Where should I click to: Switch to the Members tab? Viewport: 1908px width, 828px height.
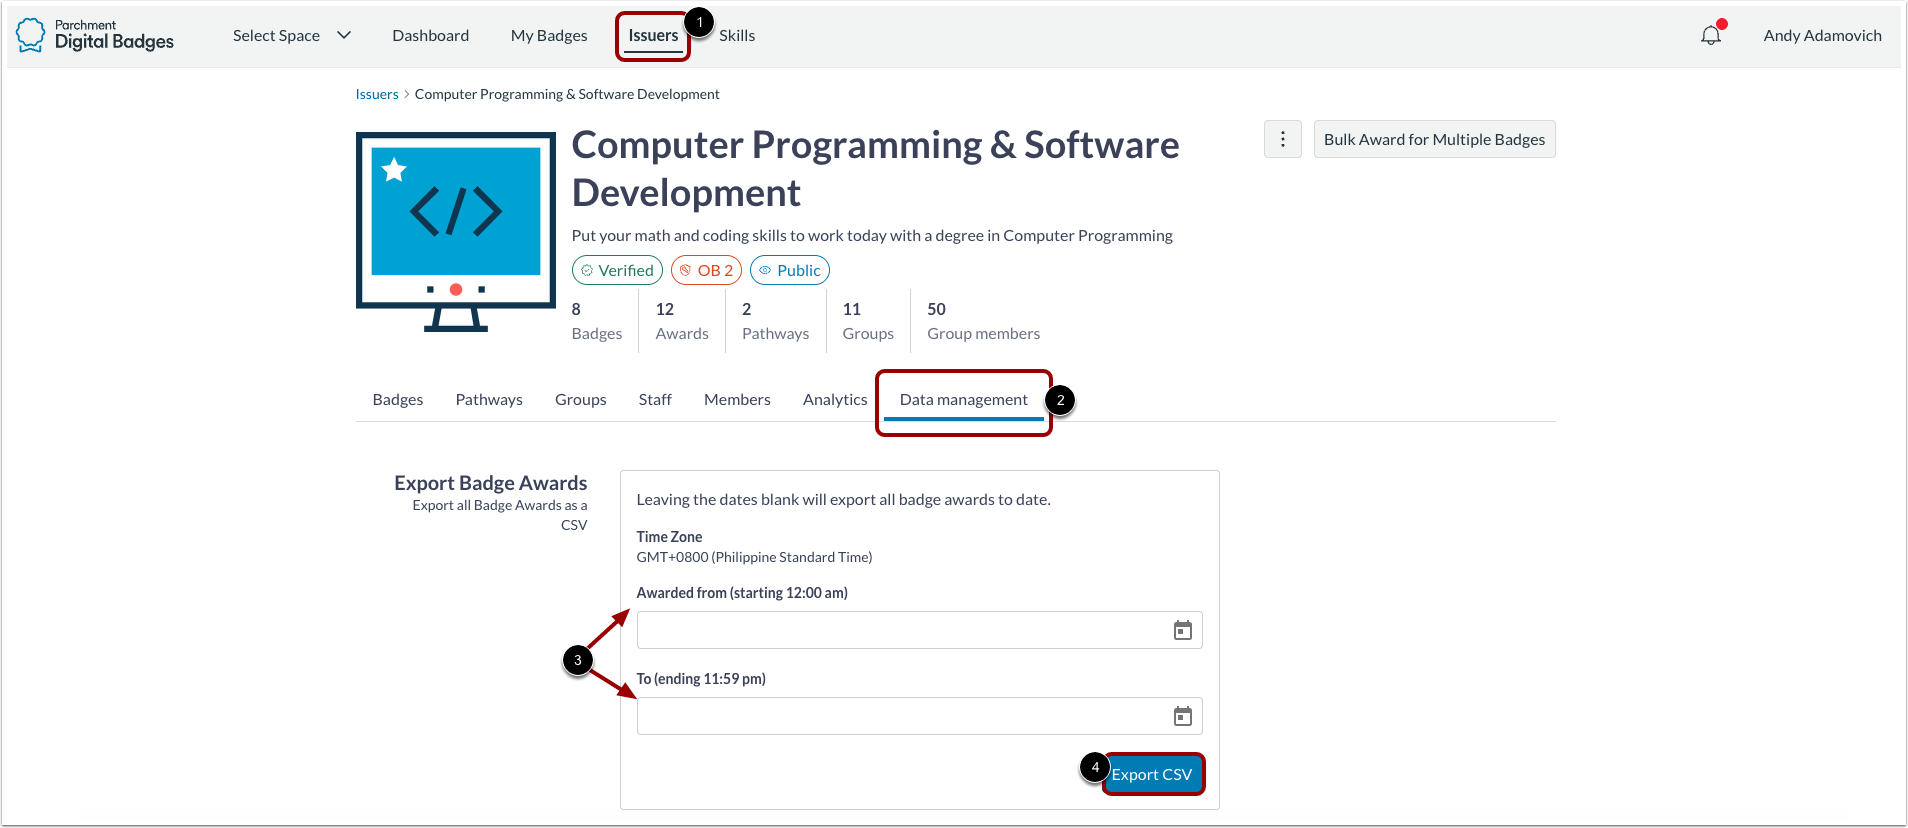(737, 399)
